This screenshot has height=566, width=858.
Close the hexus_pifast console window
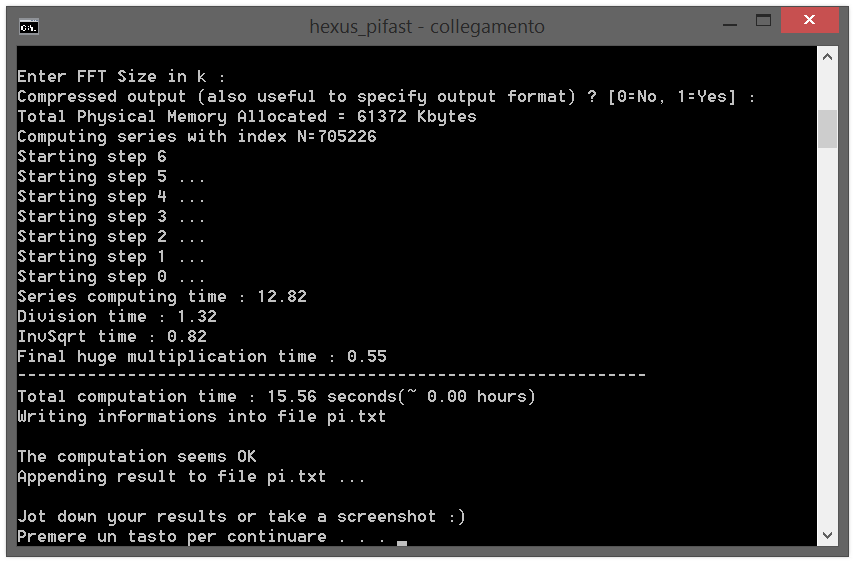[809, 20]
